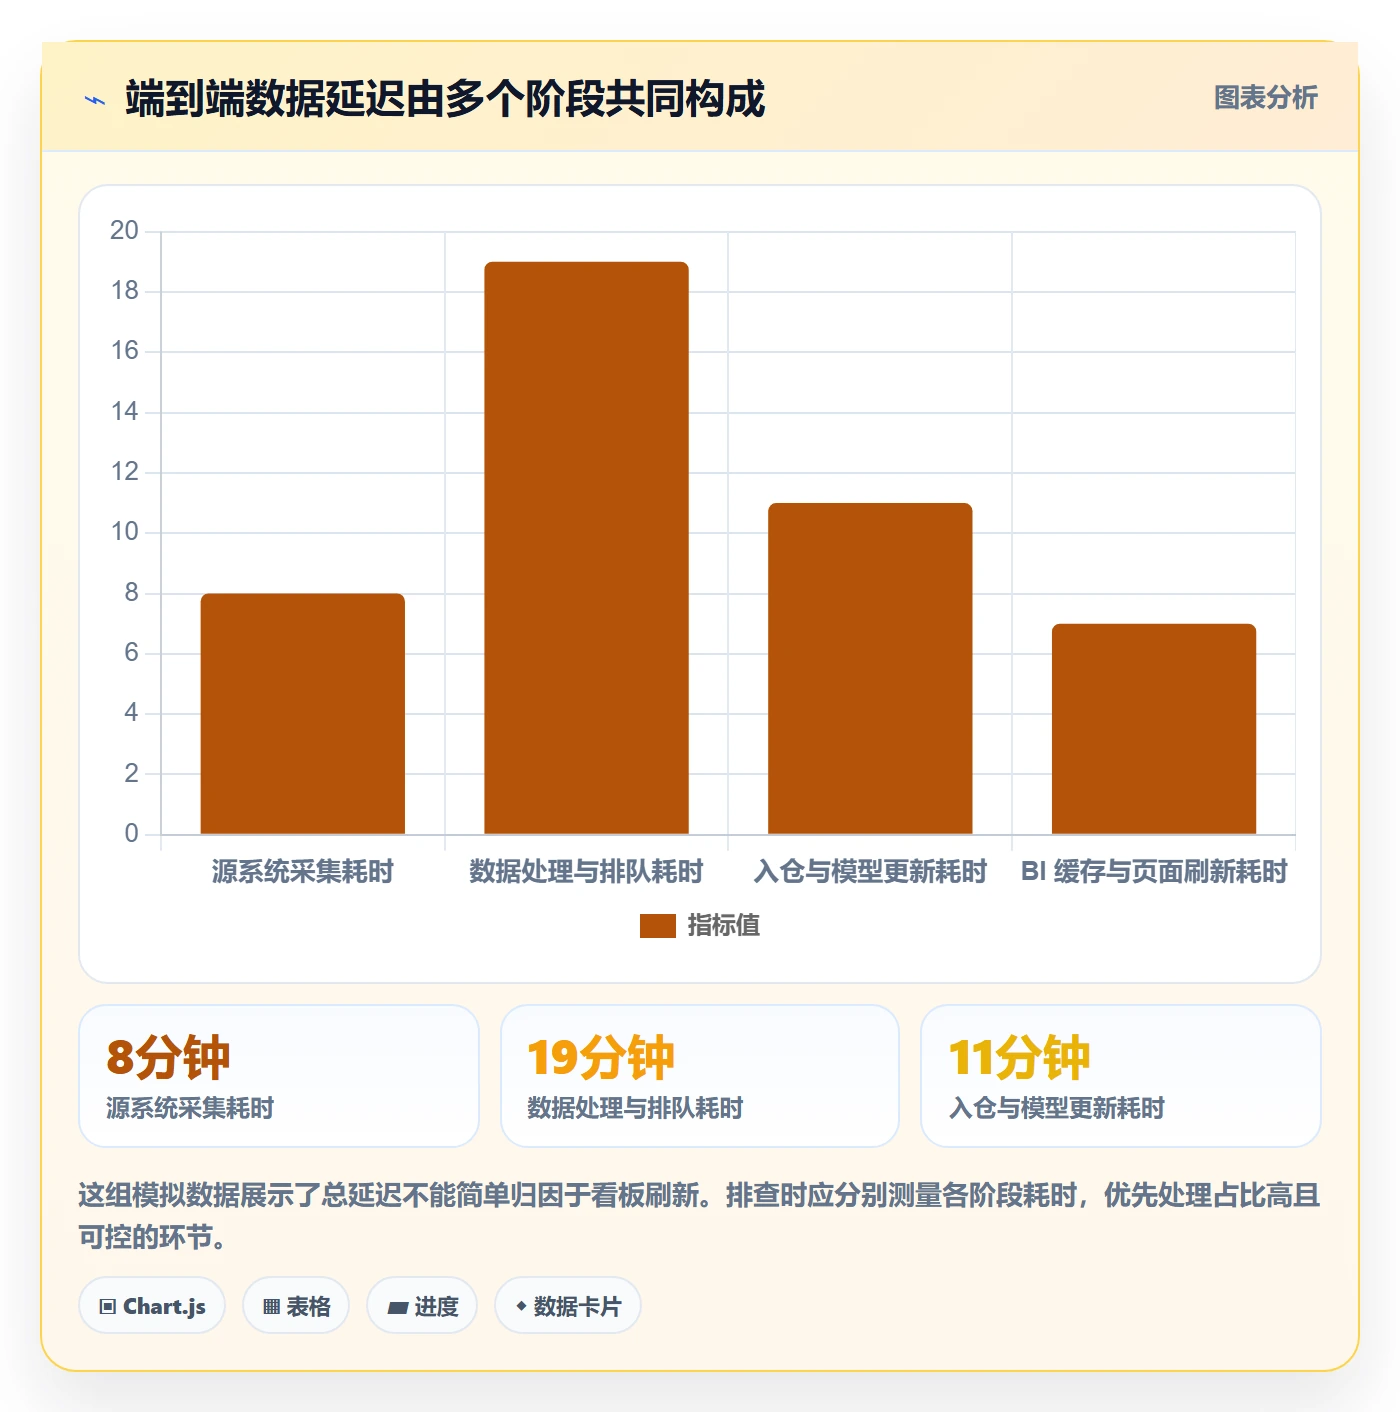Screen dimensions: 1400x1412
Task: Click y-axis tick value 10
Action: tap(124, 532)
